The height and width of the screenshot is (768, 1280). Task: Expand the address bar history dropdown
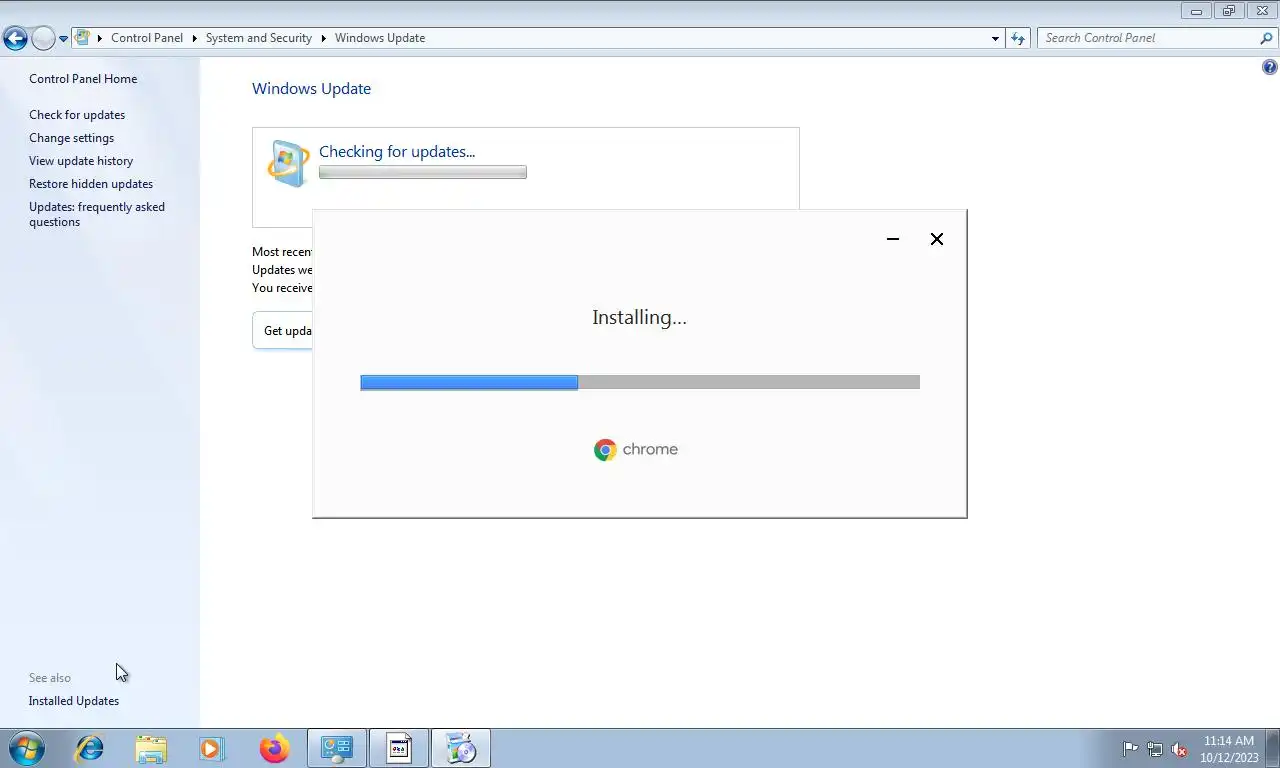click(x=995, y=38)
